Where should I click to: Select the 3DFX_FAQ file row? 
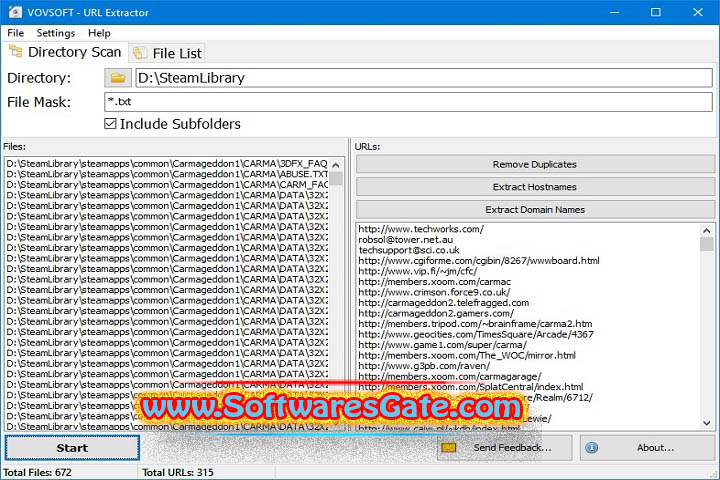point(167,164)
